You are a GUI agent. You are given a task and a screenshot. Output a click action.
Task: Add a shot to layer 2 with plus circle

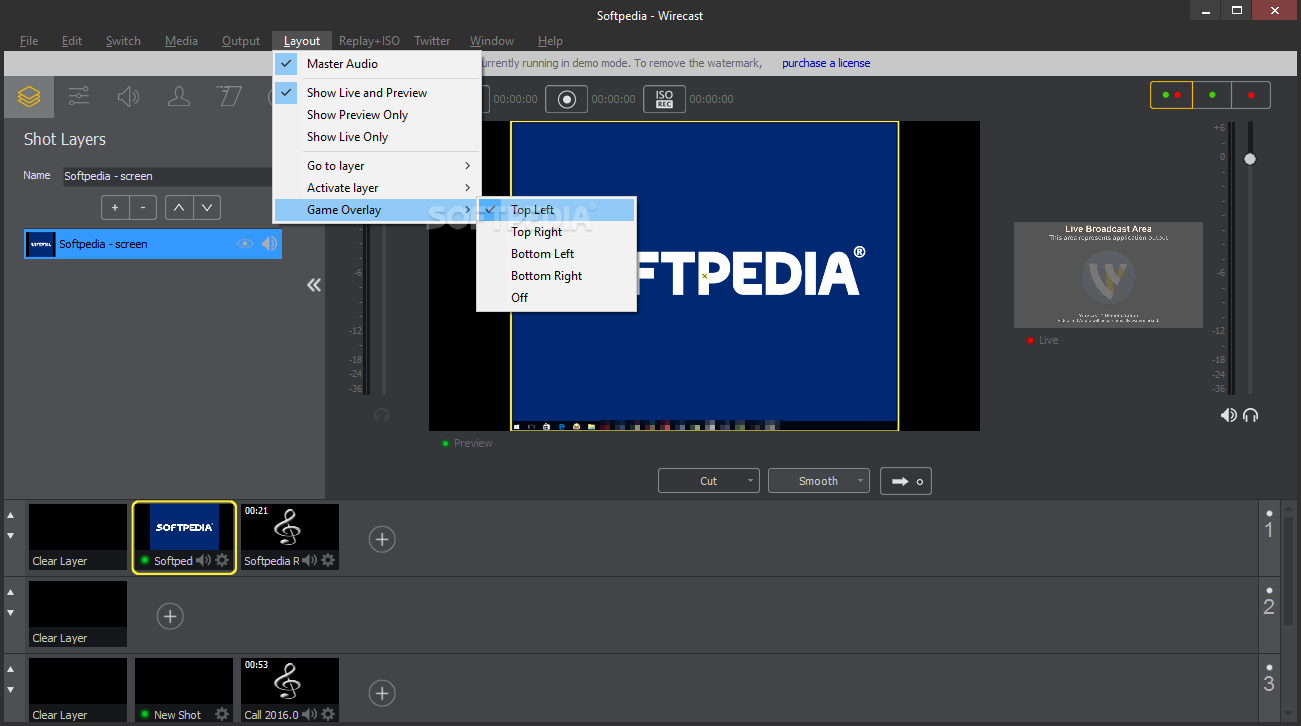(170, 616)
